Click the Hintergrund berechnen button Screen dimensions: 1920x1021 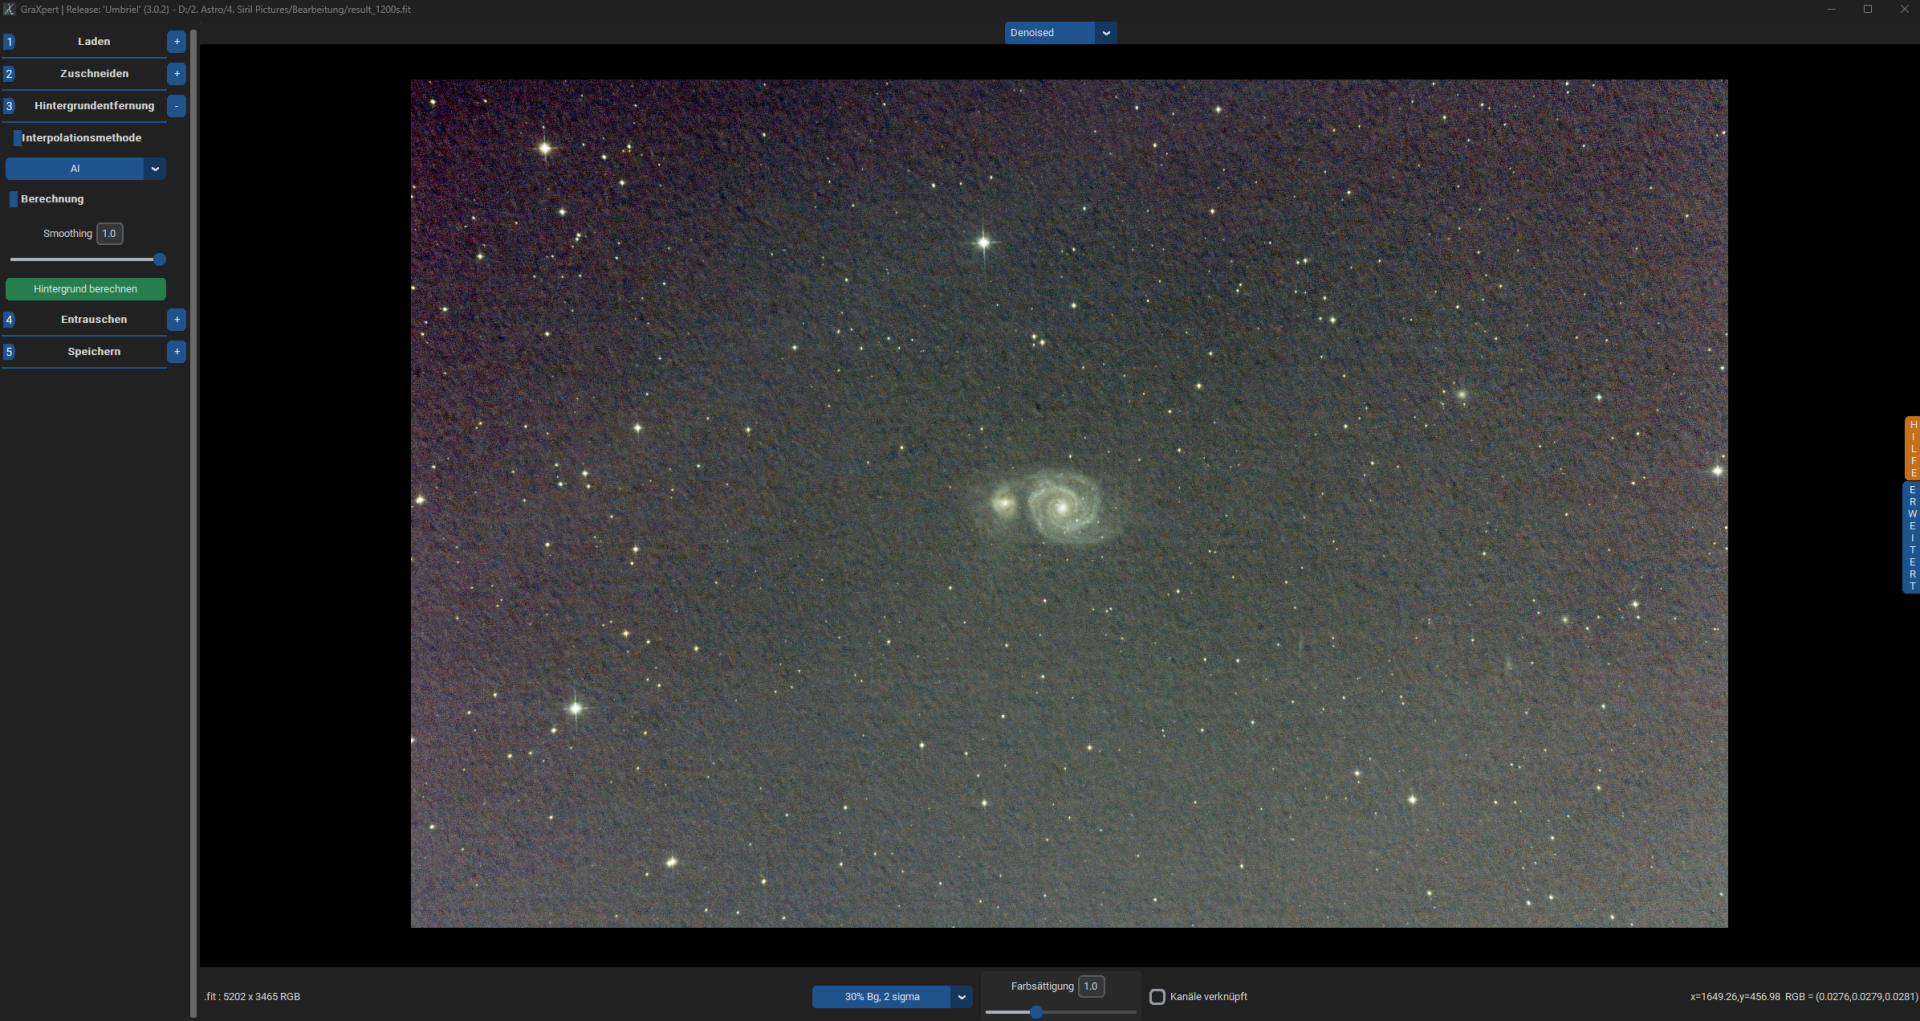[86, 289]
